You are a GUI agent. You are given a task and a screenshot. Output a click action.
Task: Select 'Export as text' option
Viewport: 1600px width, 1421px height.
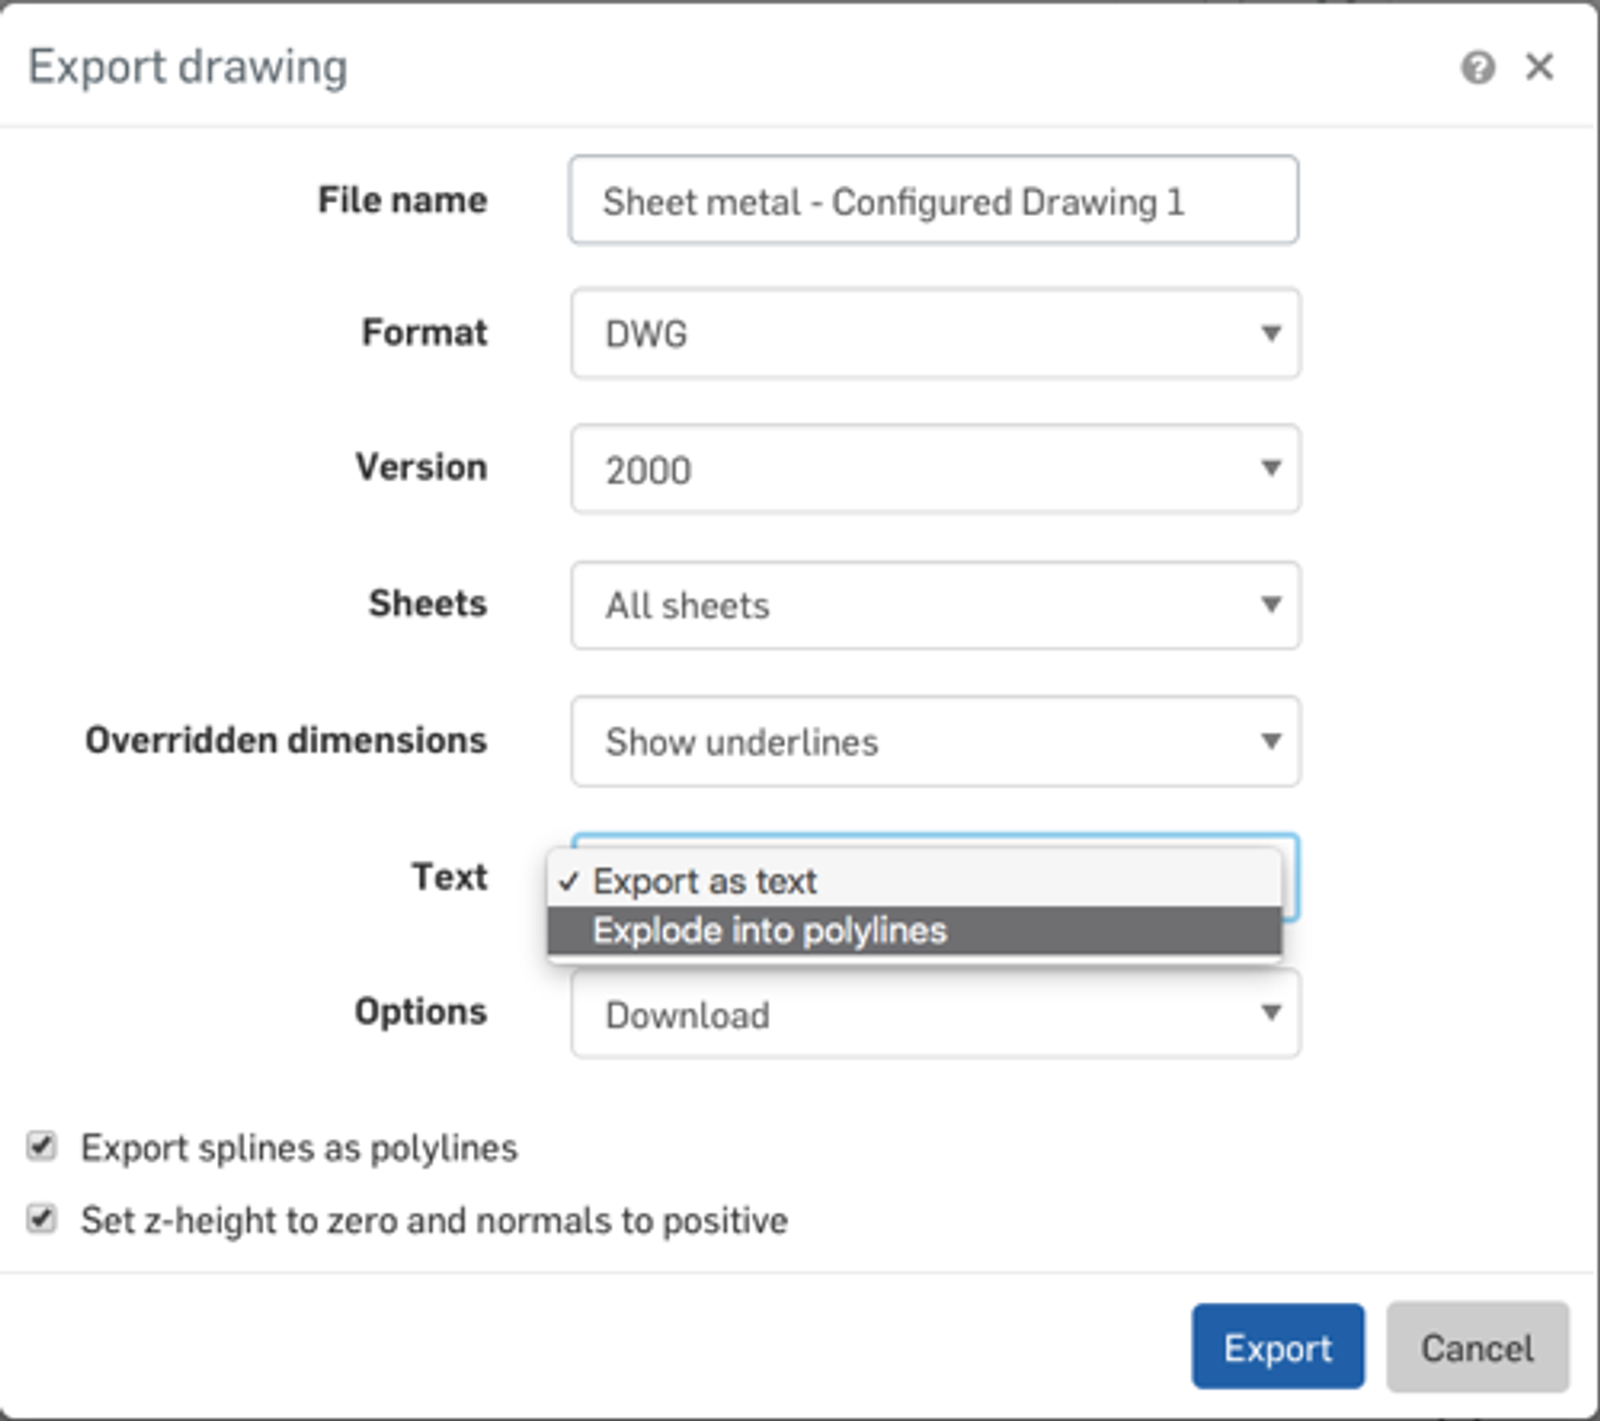point(704,881)
